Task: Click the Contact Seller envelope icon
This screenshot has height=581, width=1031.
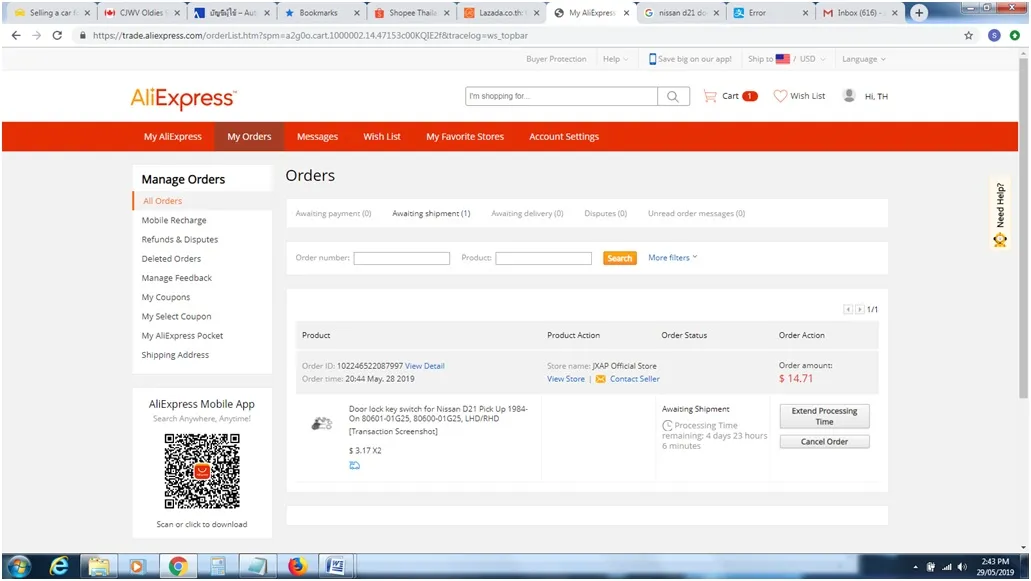Action: (x=600, y=379)
